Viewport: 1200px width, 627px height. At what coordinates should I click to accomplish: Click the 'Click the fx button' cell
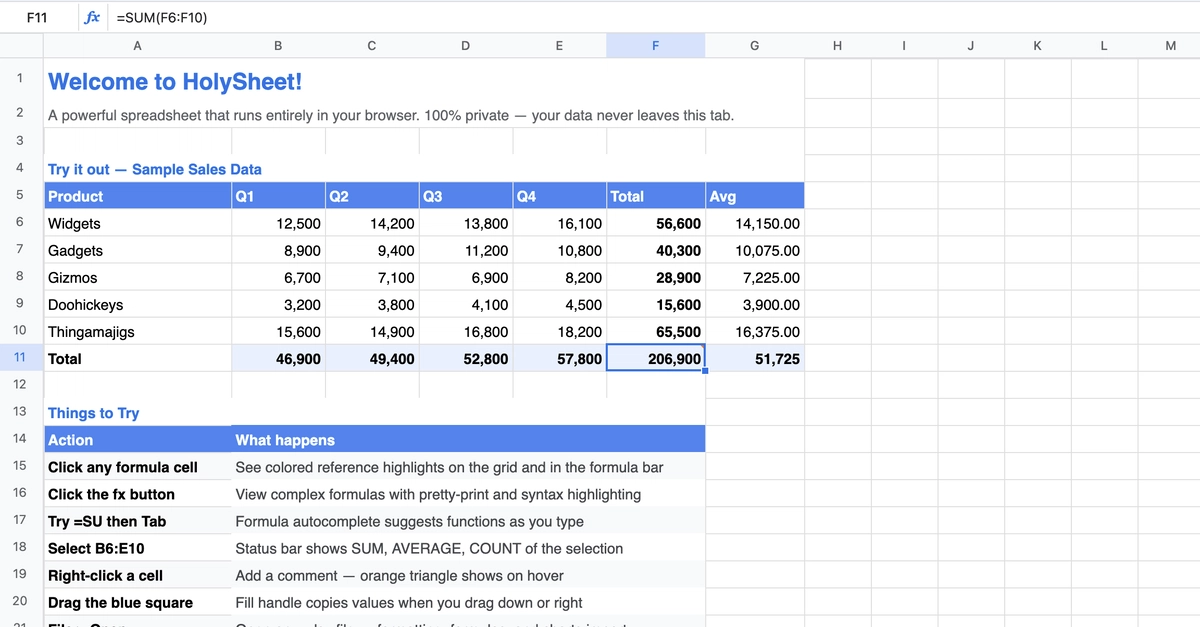click(138, 493)
